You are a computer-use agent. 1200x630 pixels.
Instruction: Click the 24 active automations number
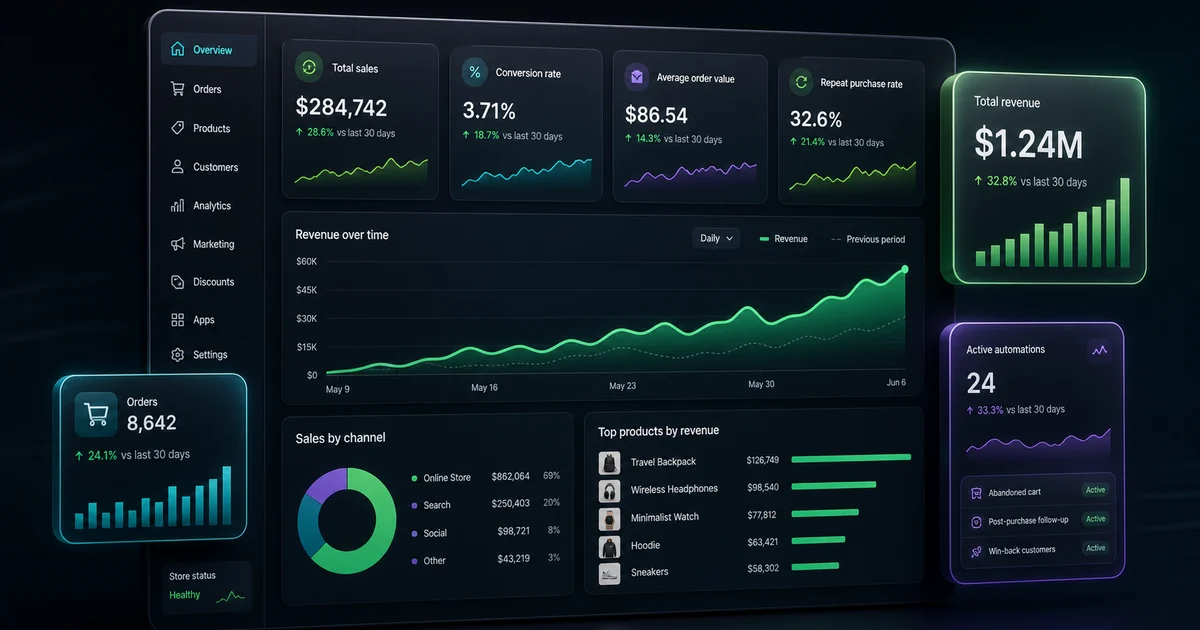point(981,382)
